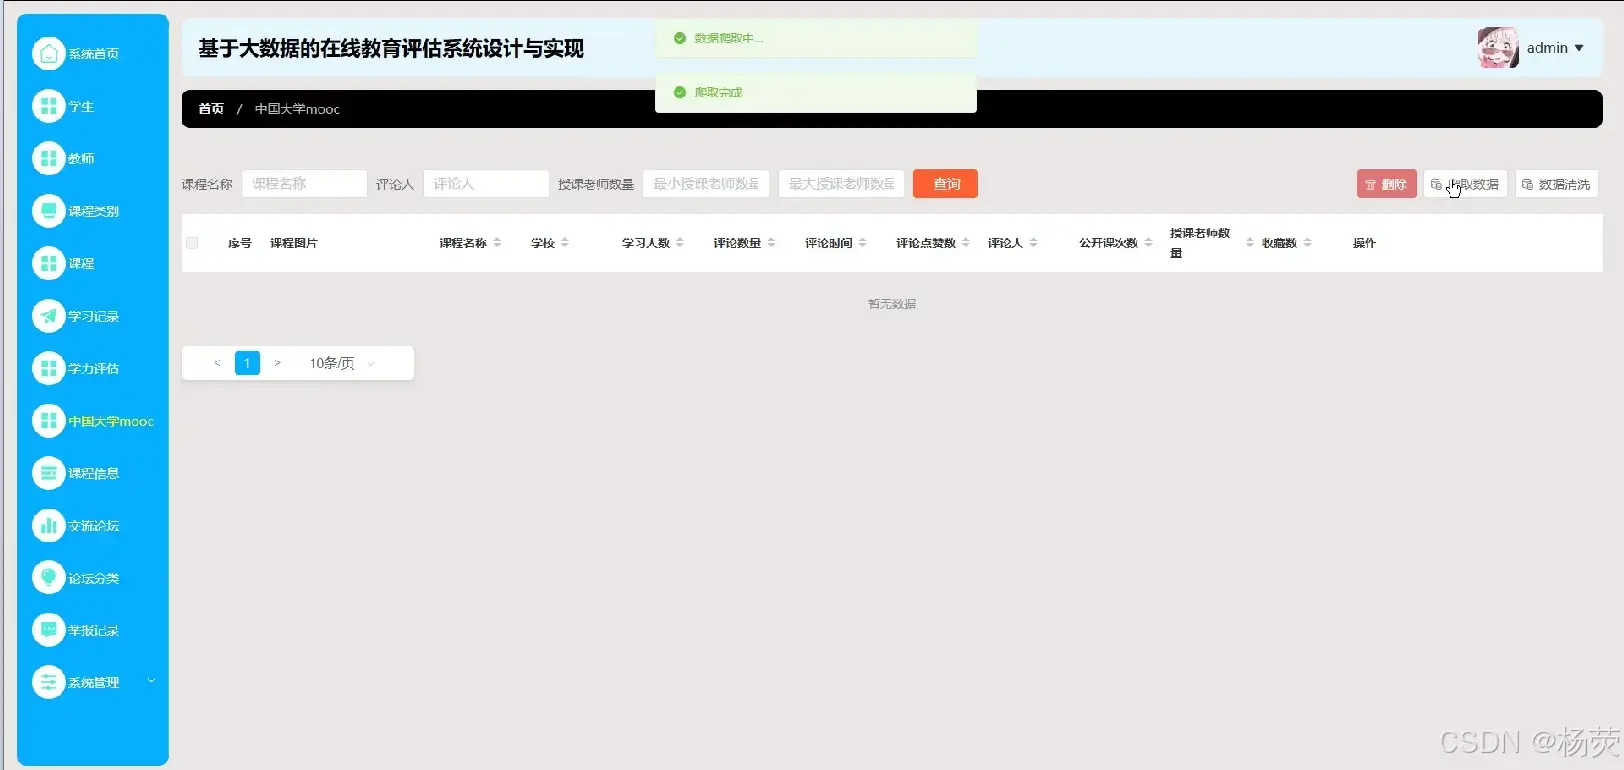Open the 10条/页 page-size dropdown
The height and width of the screenshot is (770, 1624).
pyautogui.click(x=342, y=363)
